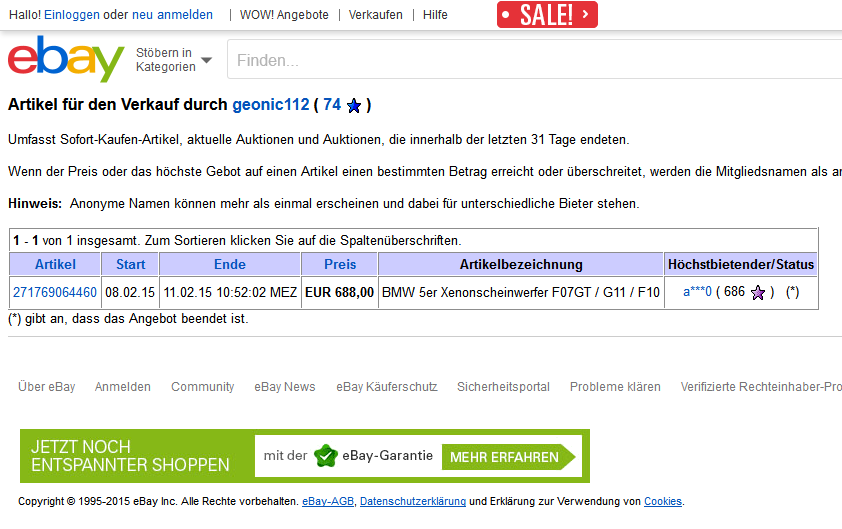Click the green eBay-Garantie checkmark badge
Screen dimensions: 842x529
[x=325, y=456]
